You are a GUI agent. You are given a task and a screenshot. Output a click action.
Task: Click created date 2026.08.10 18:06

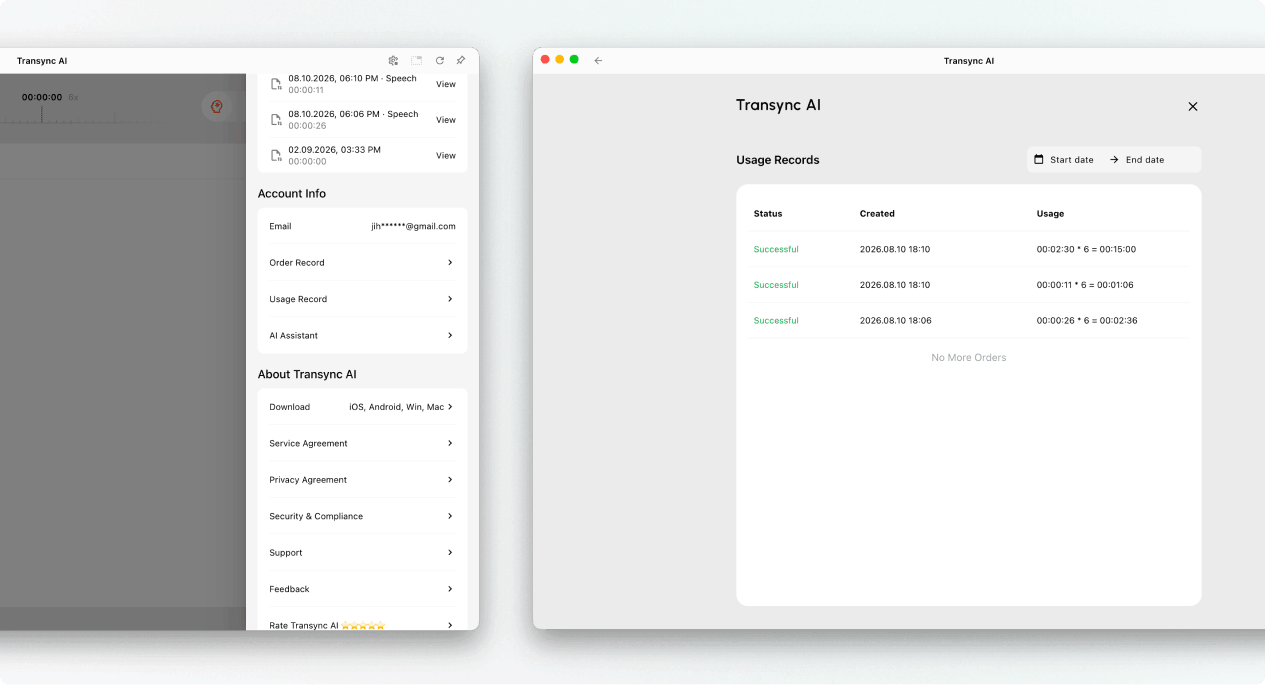pos(895,321)
